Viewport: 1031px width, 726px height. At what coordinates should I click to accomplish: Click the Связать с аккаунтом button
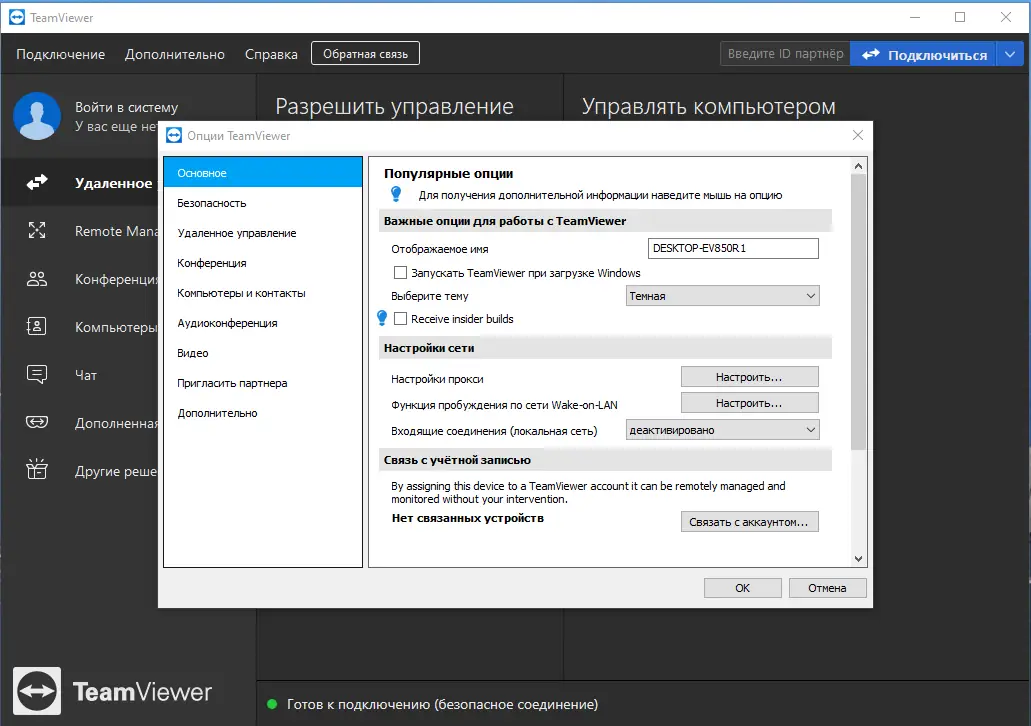750,521
